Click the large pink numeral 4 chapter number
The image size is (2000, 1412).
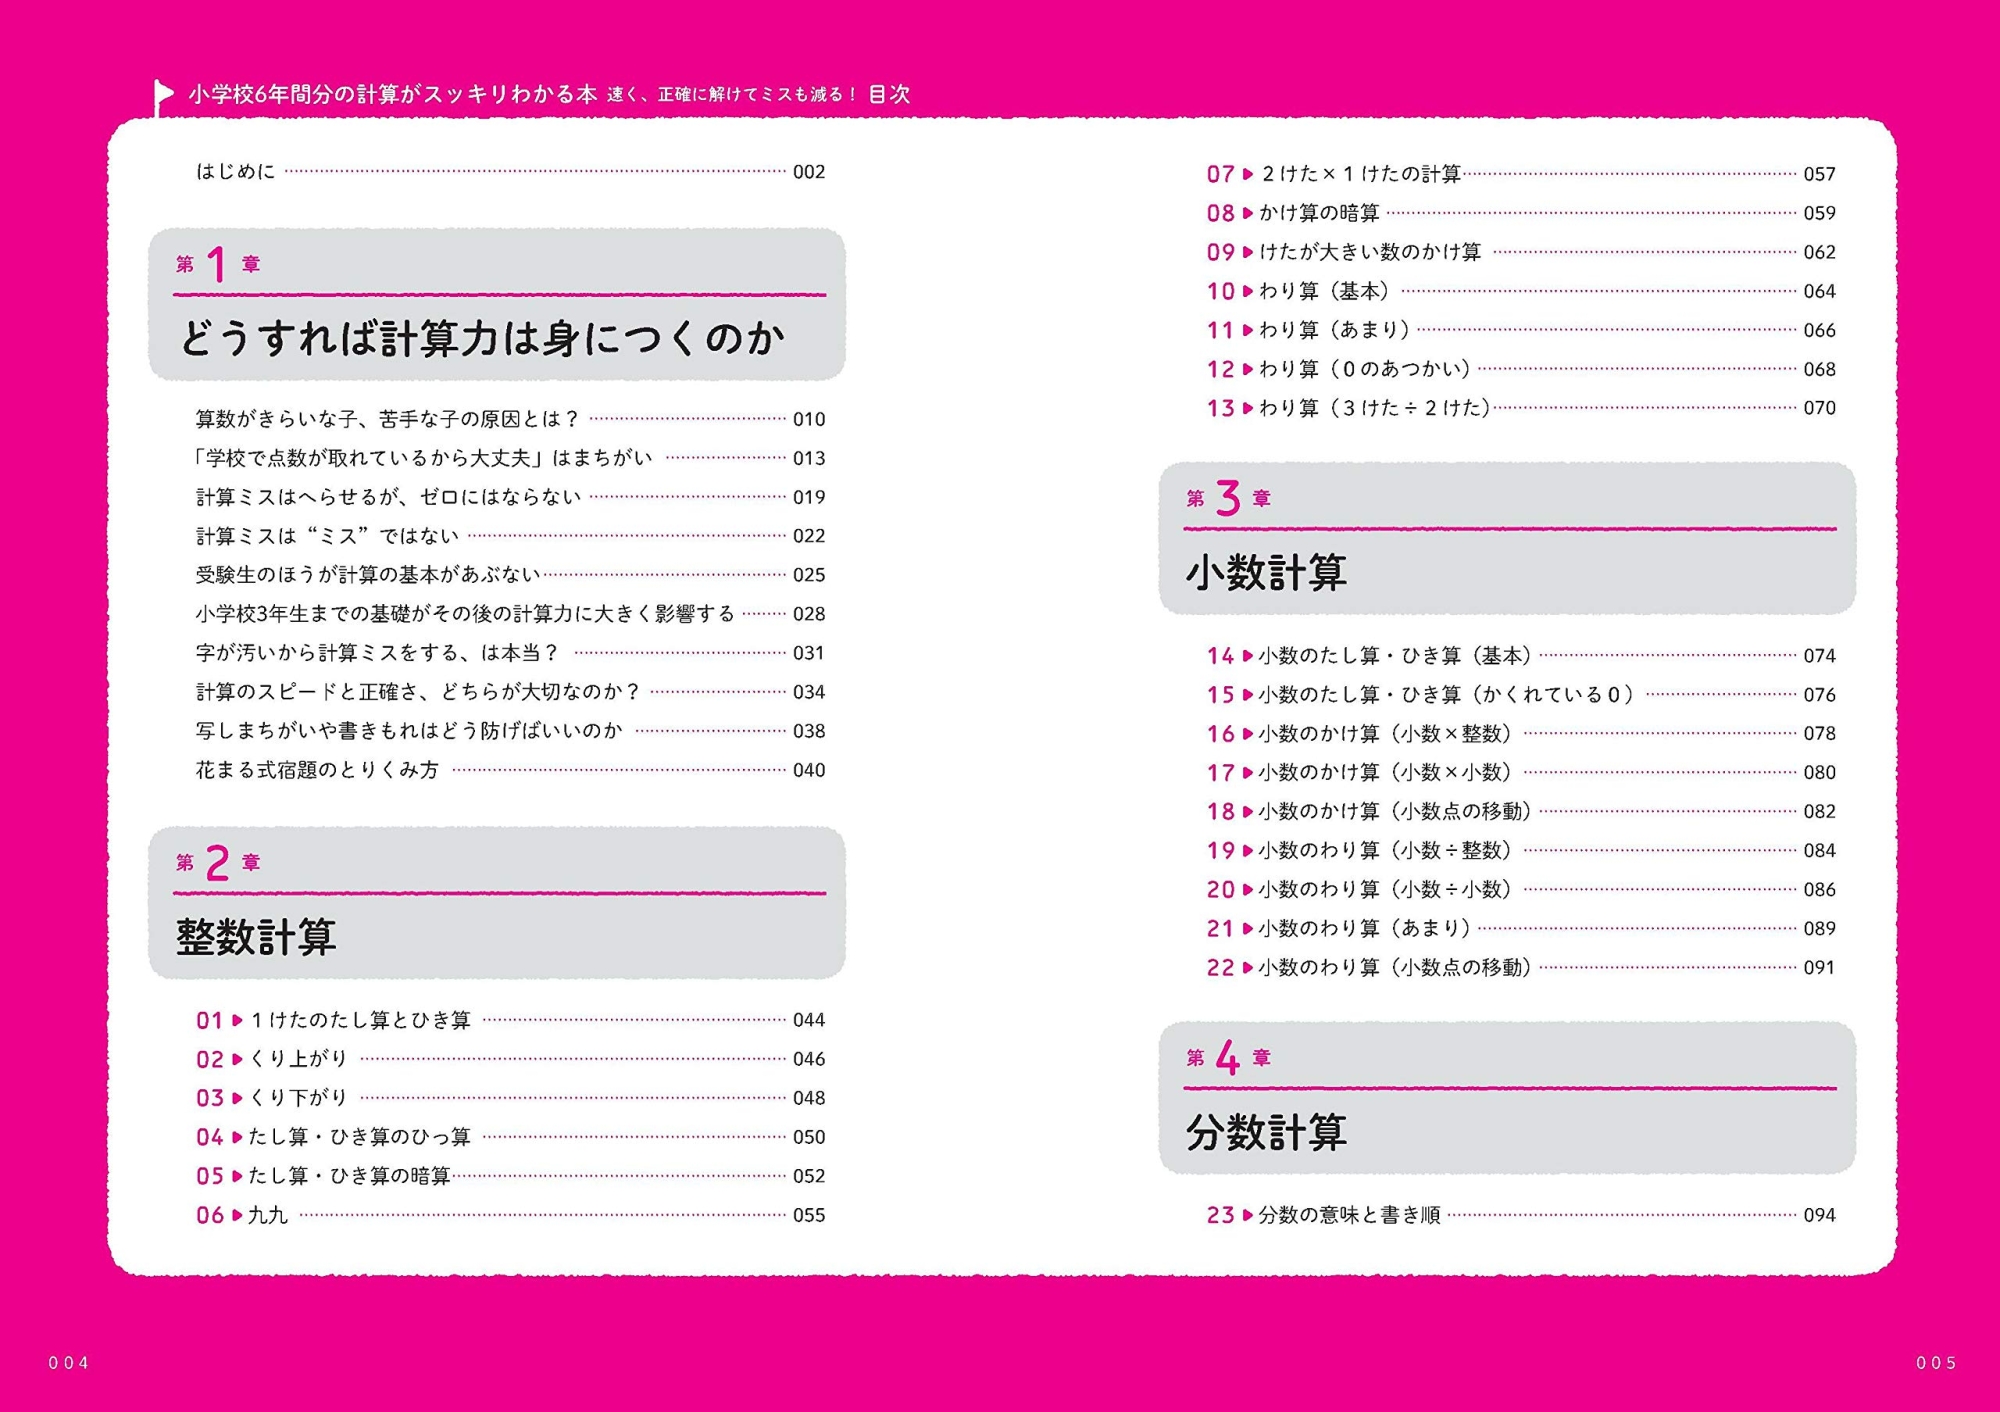coord(1228,1058)
